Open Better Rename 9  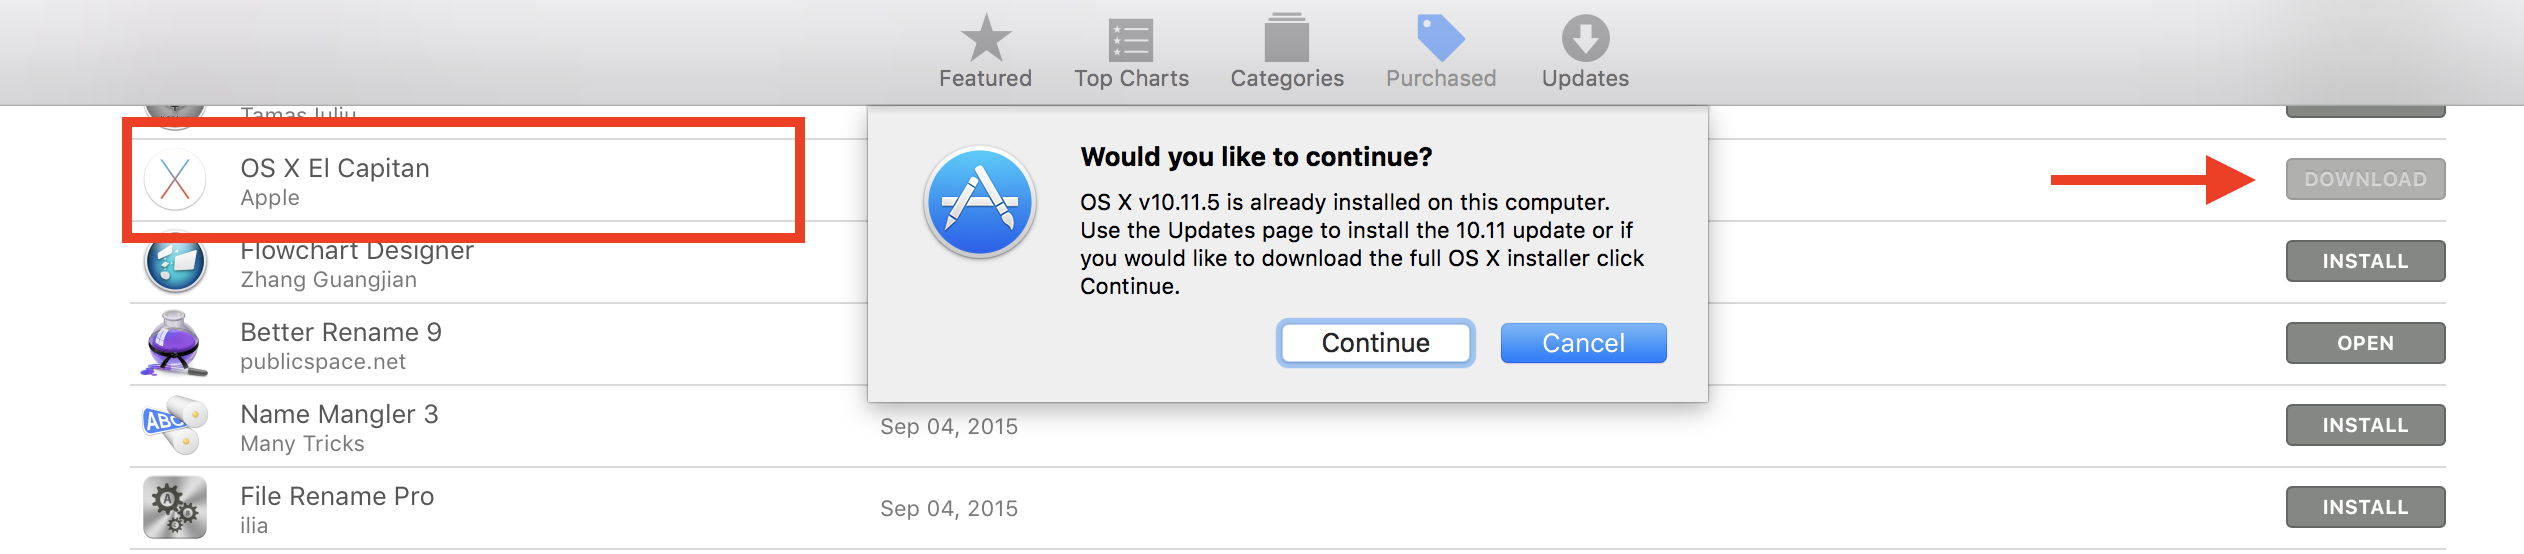click(2365, 343)
